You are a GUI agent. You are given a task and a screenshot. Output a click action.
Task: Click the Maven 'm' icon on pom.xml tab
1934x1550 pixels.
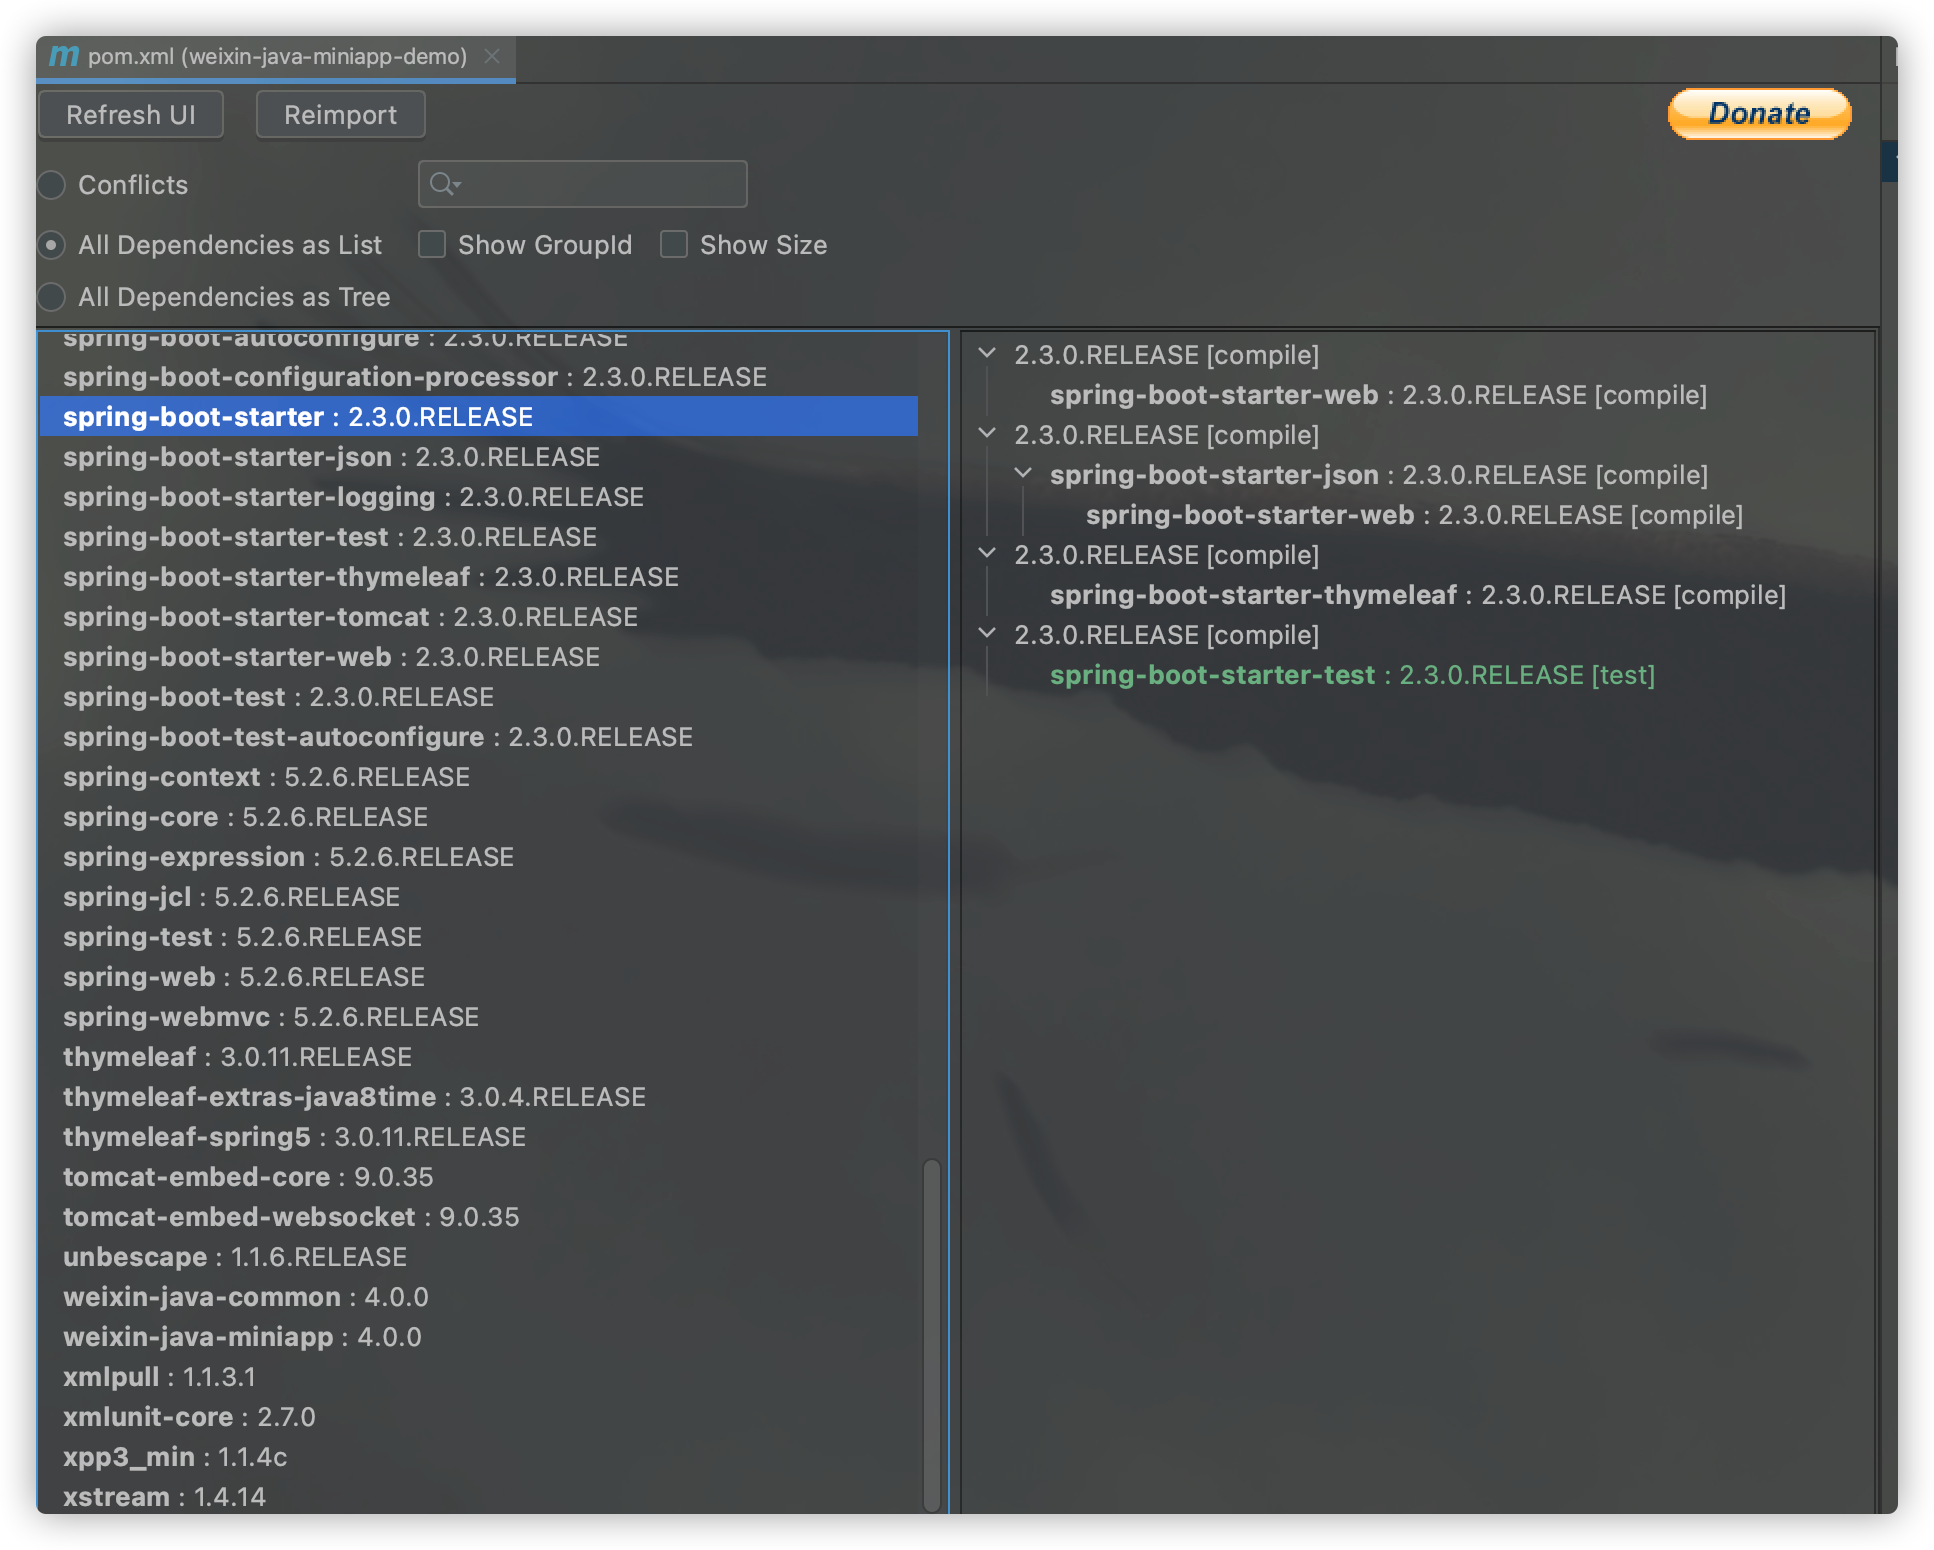click(x=64, y=56)
